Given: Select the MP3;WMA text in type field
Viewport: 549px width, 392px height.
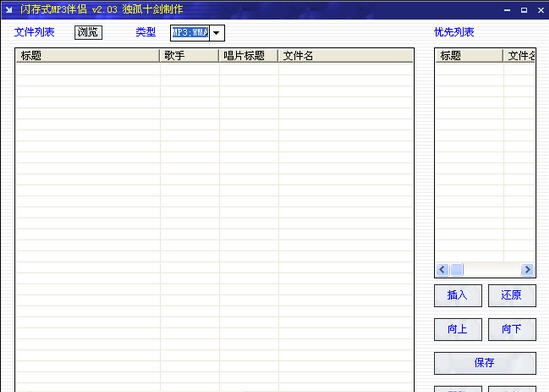Looking at the screenshot, I should (x=190, y=33).
